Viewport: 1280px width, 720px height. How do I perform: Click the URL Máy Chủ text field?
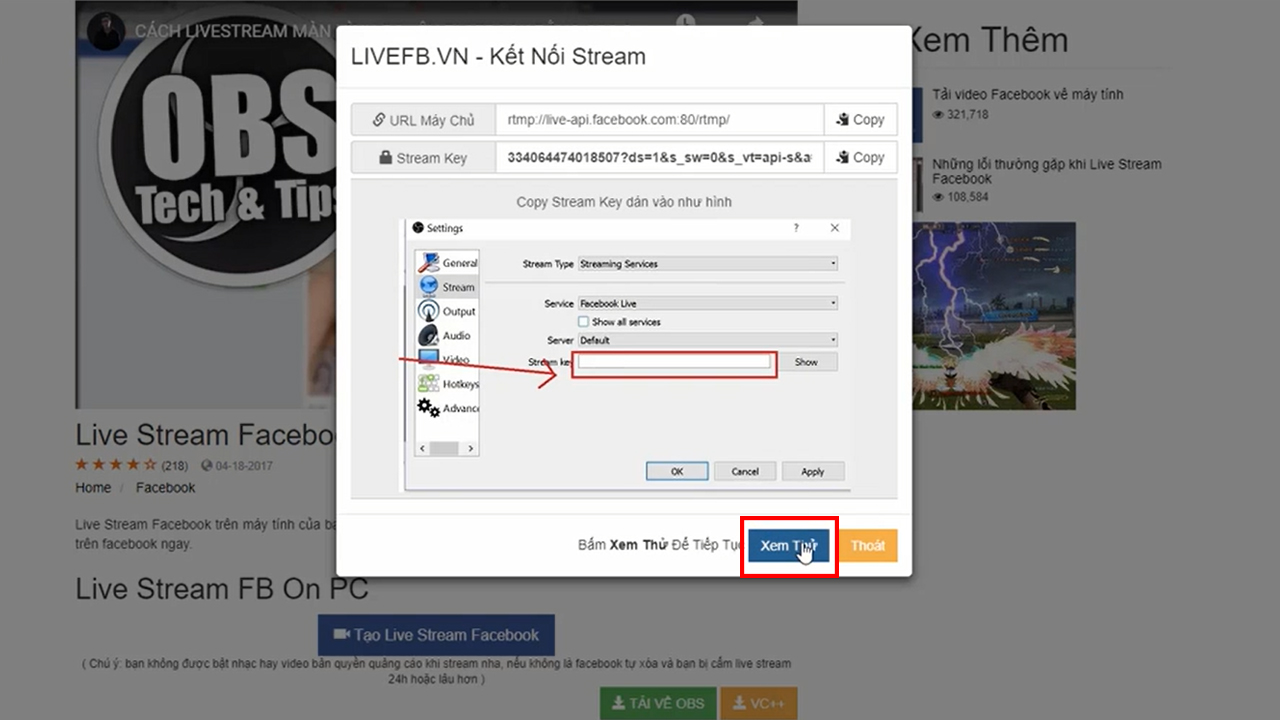click(659, 120)
